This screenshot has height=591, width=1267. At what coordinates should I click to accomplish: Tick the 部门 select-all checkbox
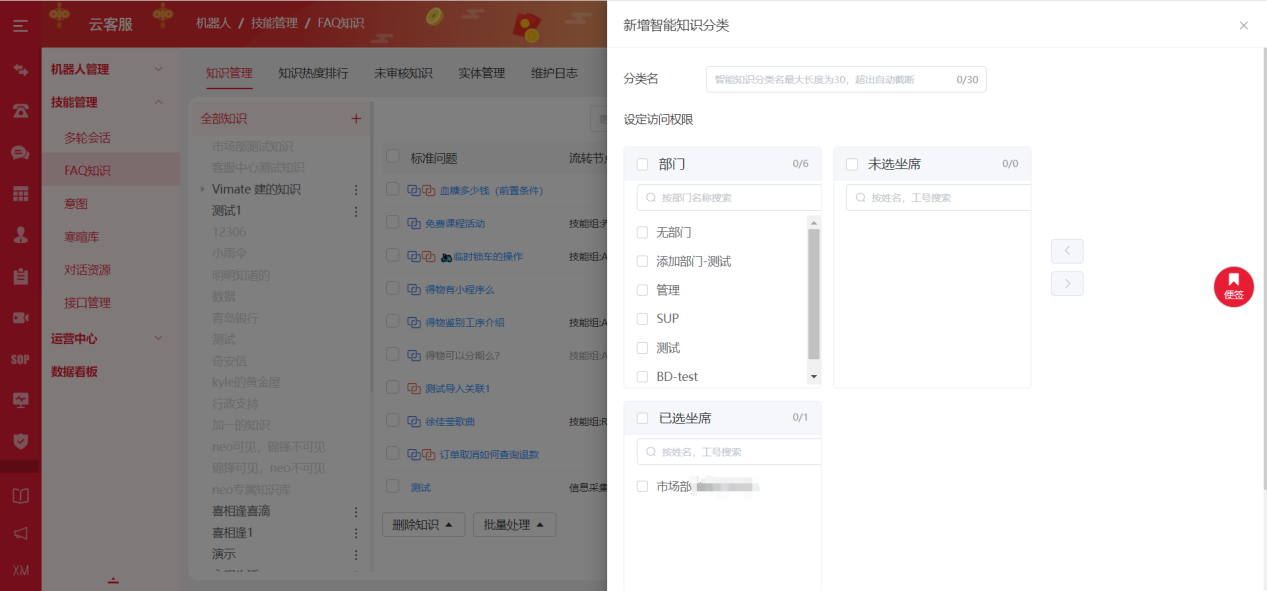642,164
